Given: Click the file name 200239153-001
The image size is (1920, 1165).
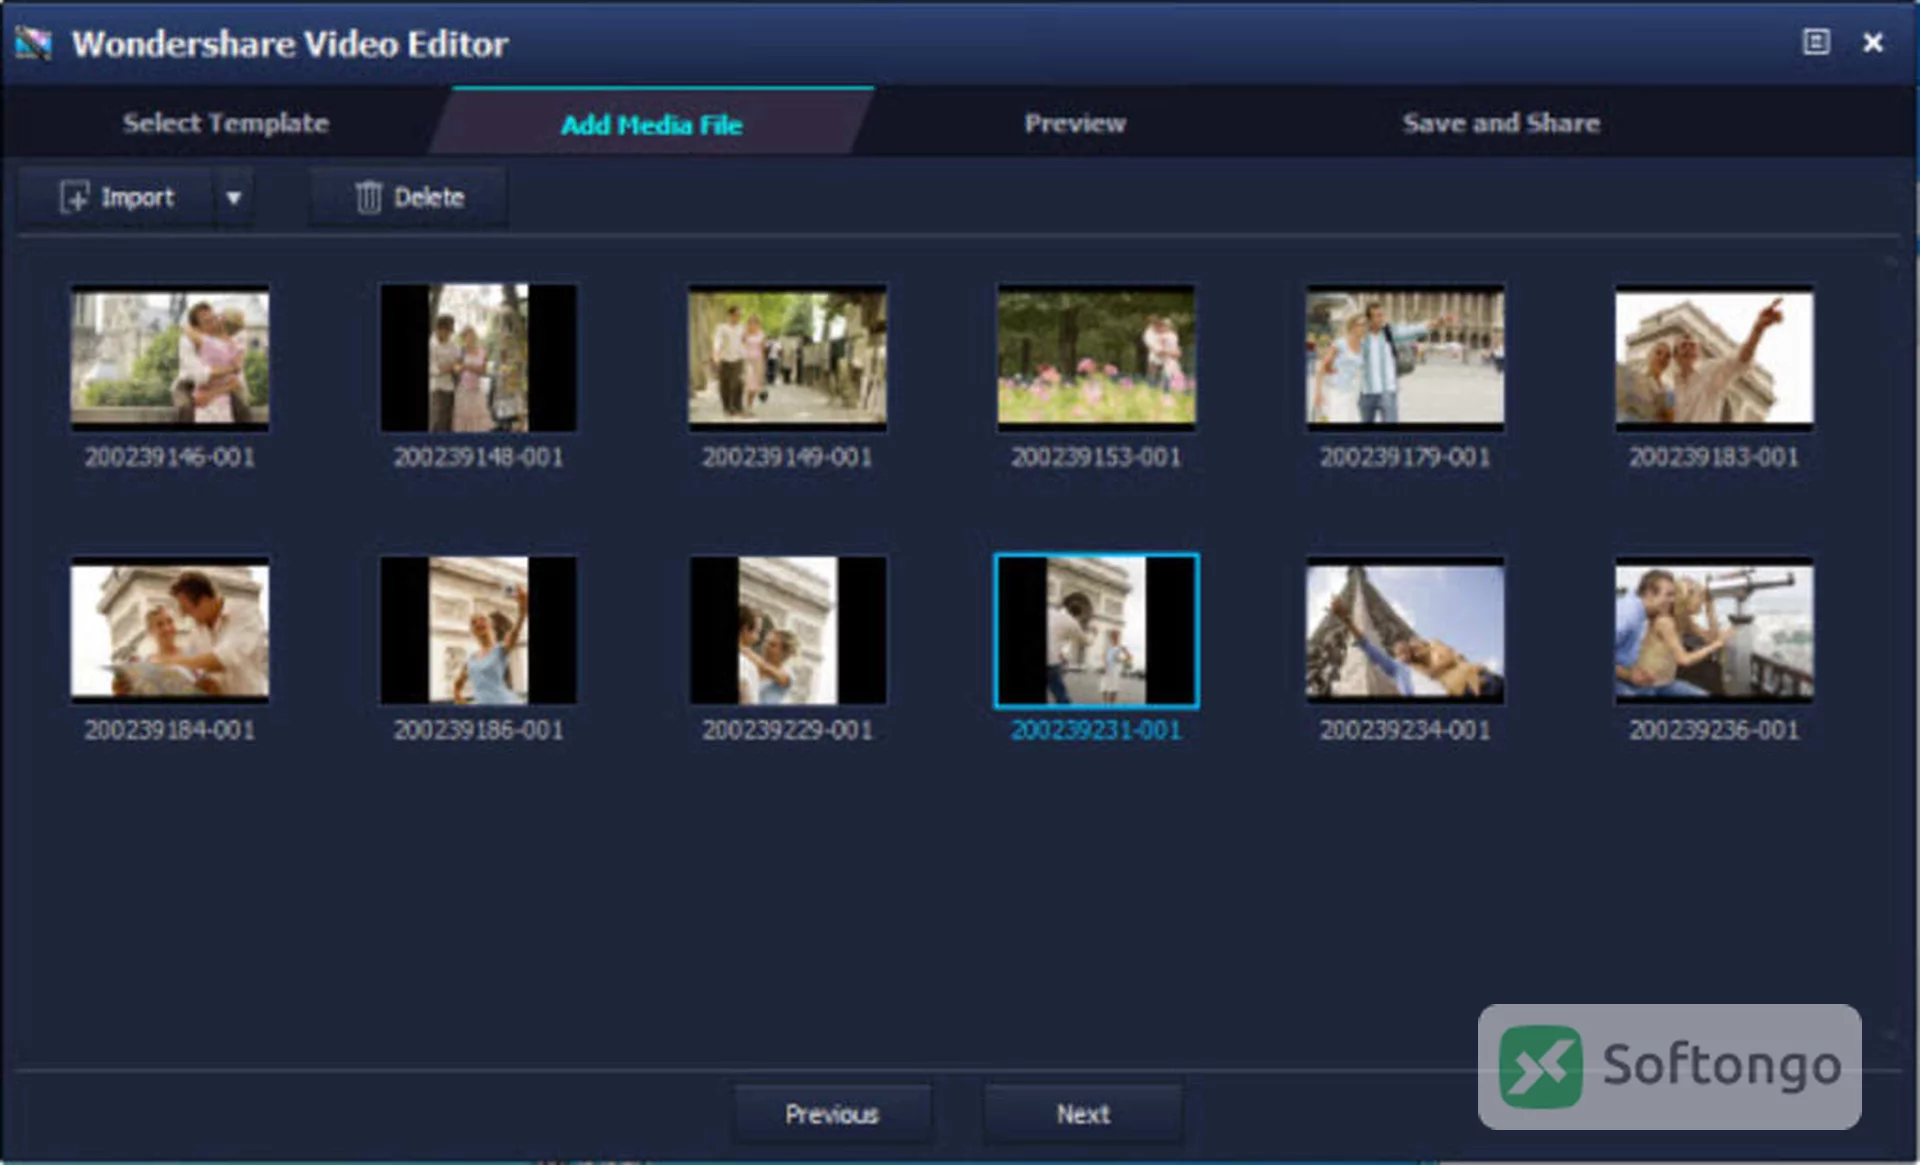Looking at the screenshot, I should click(1096, 457).
